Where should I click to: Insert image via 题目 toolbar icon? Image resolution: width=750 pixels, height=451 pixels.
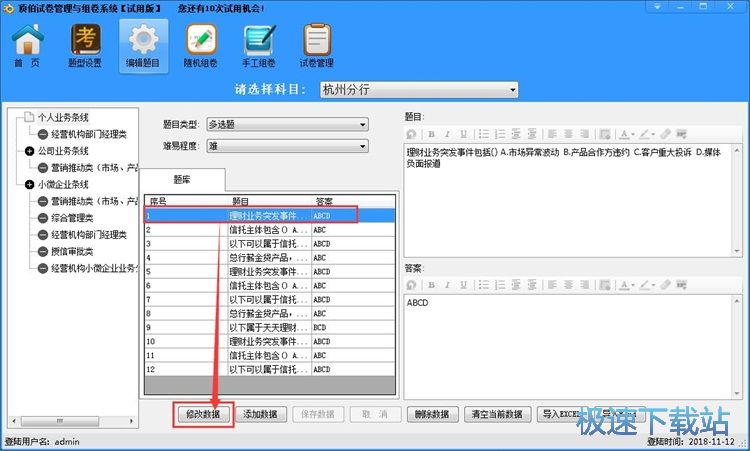pyautogui.click(x=605, y=134)
